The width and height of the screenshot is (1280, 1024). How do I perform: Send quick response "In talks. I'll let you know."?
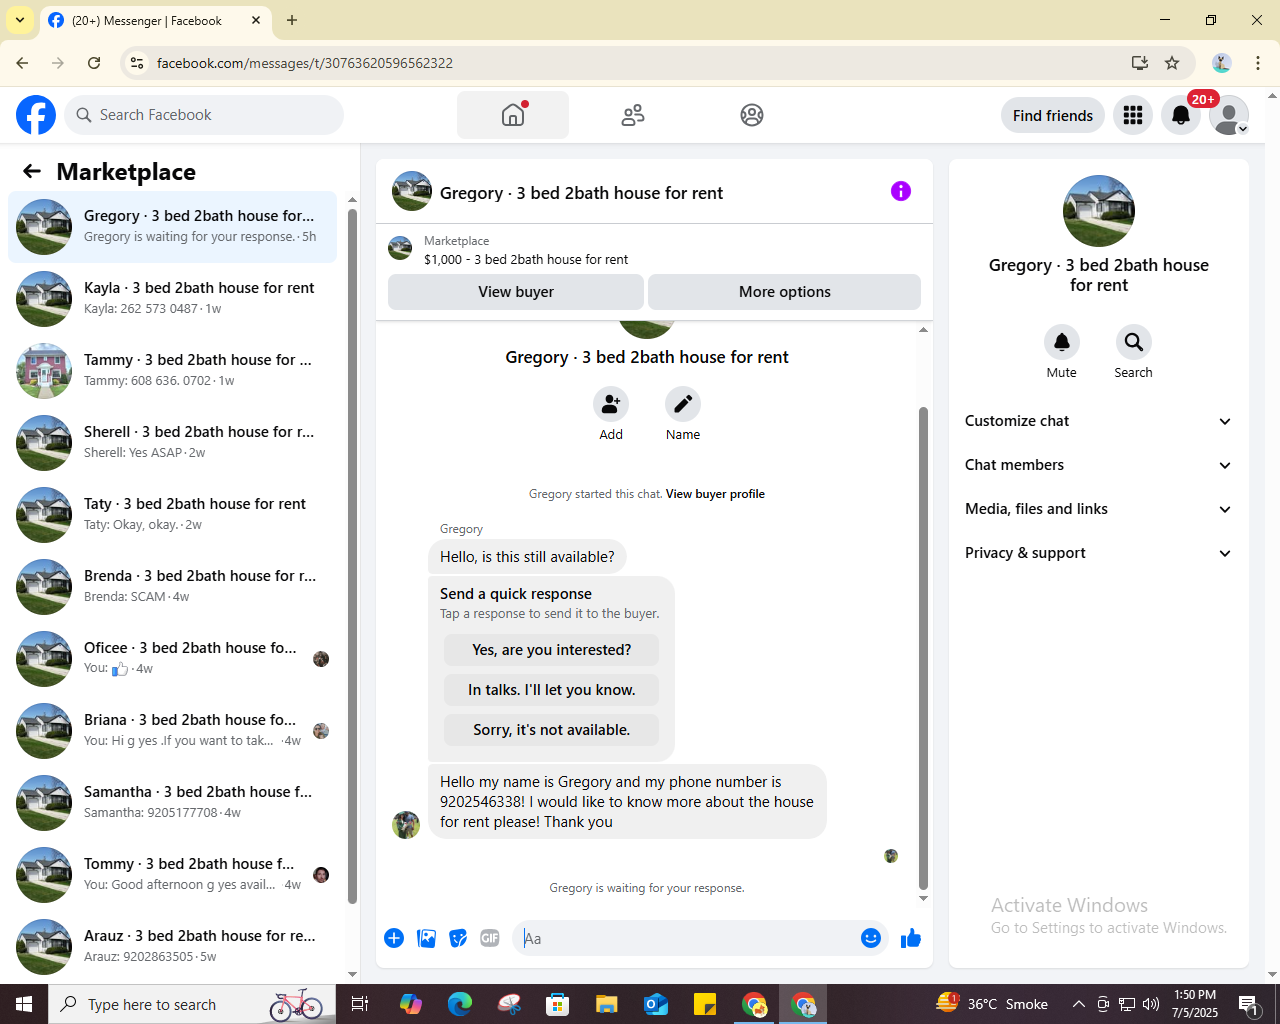tap(552, 690)
